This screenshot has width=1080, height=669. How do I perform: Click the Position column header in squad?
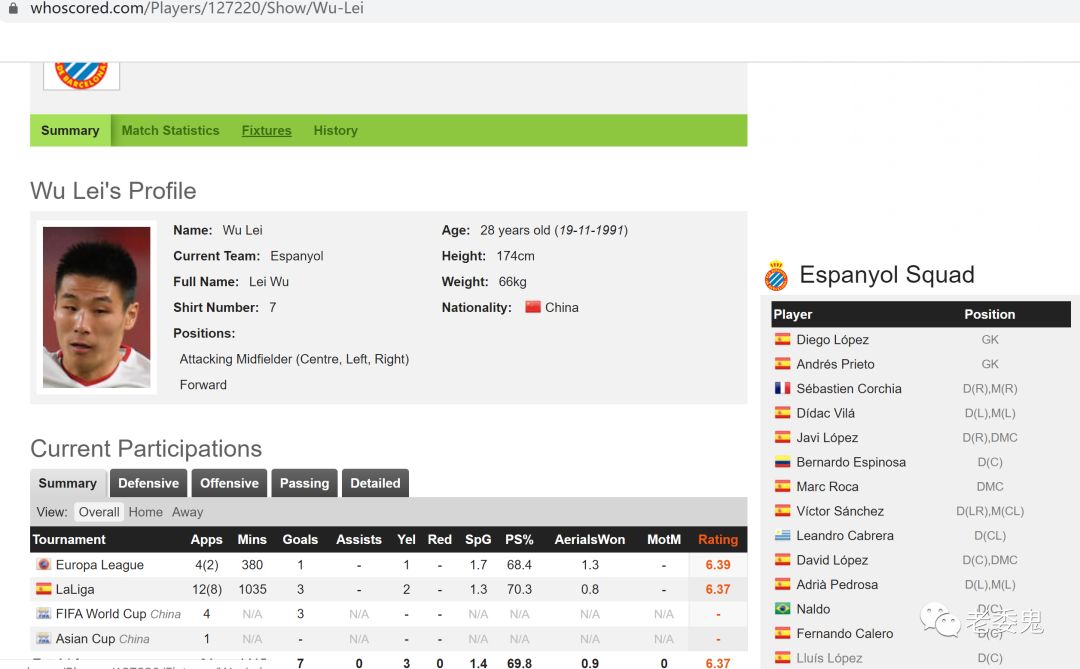pos(989,314)
